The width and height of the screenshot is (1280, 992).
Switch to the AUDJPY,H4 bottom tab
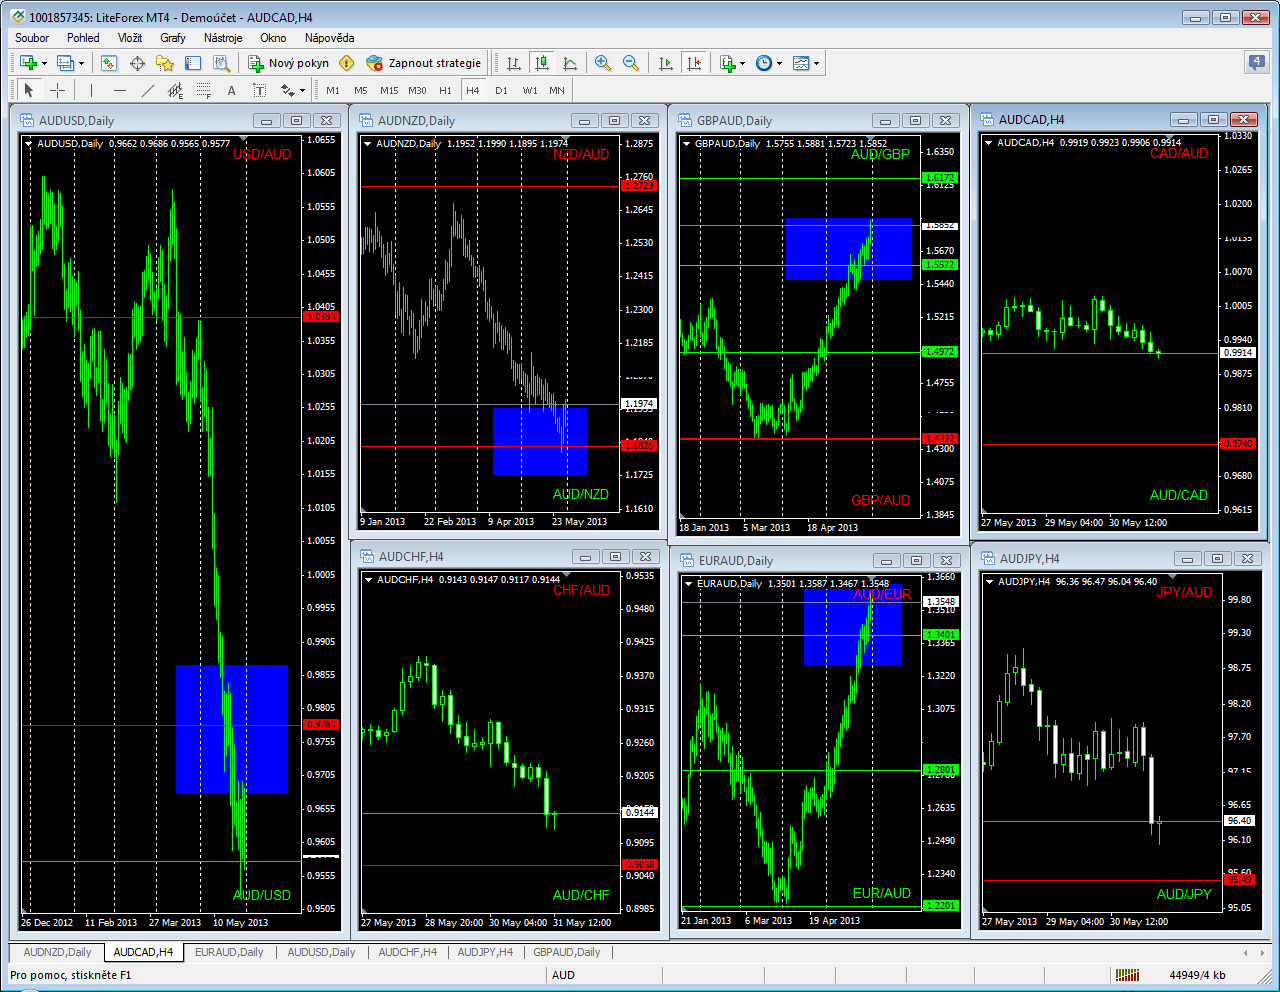(485, 952)
